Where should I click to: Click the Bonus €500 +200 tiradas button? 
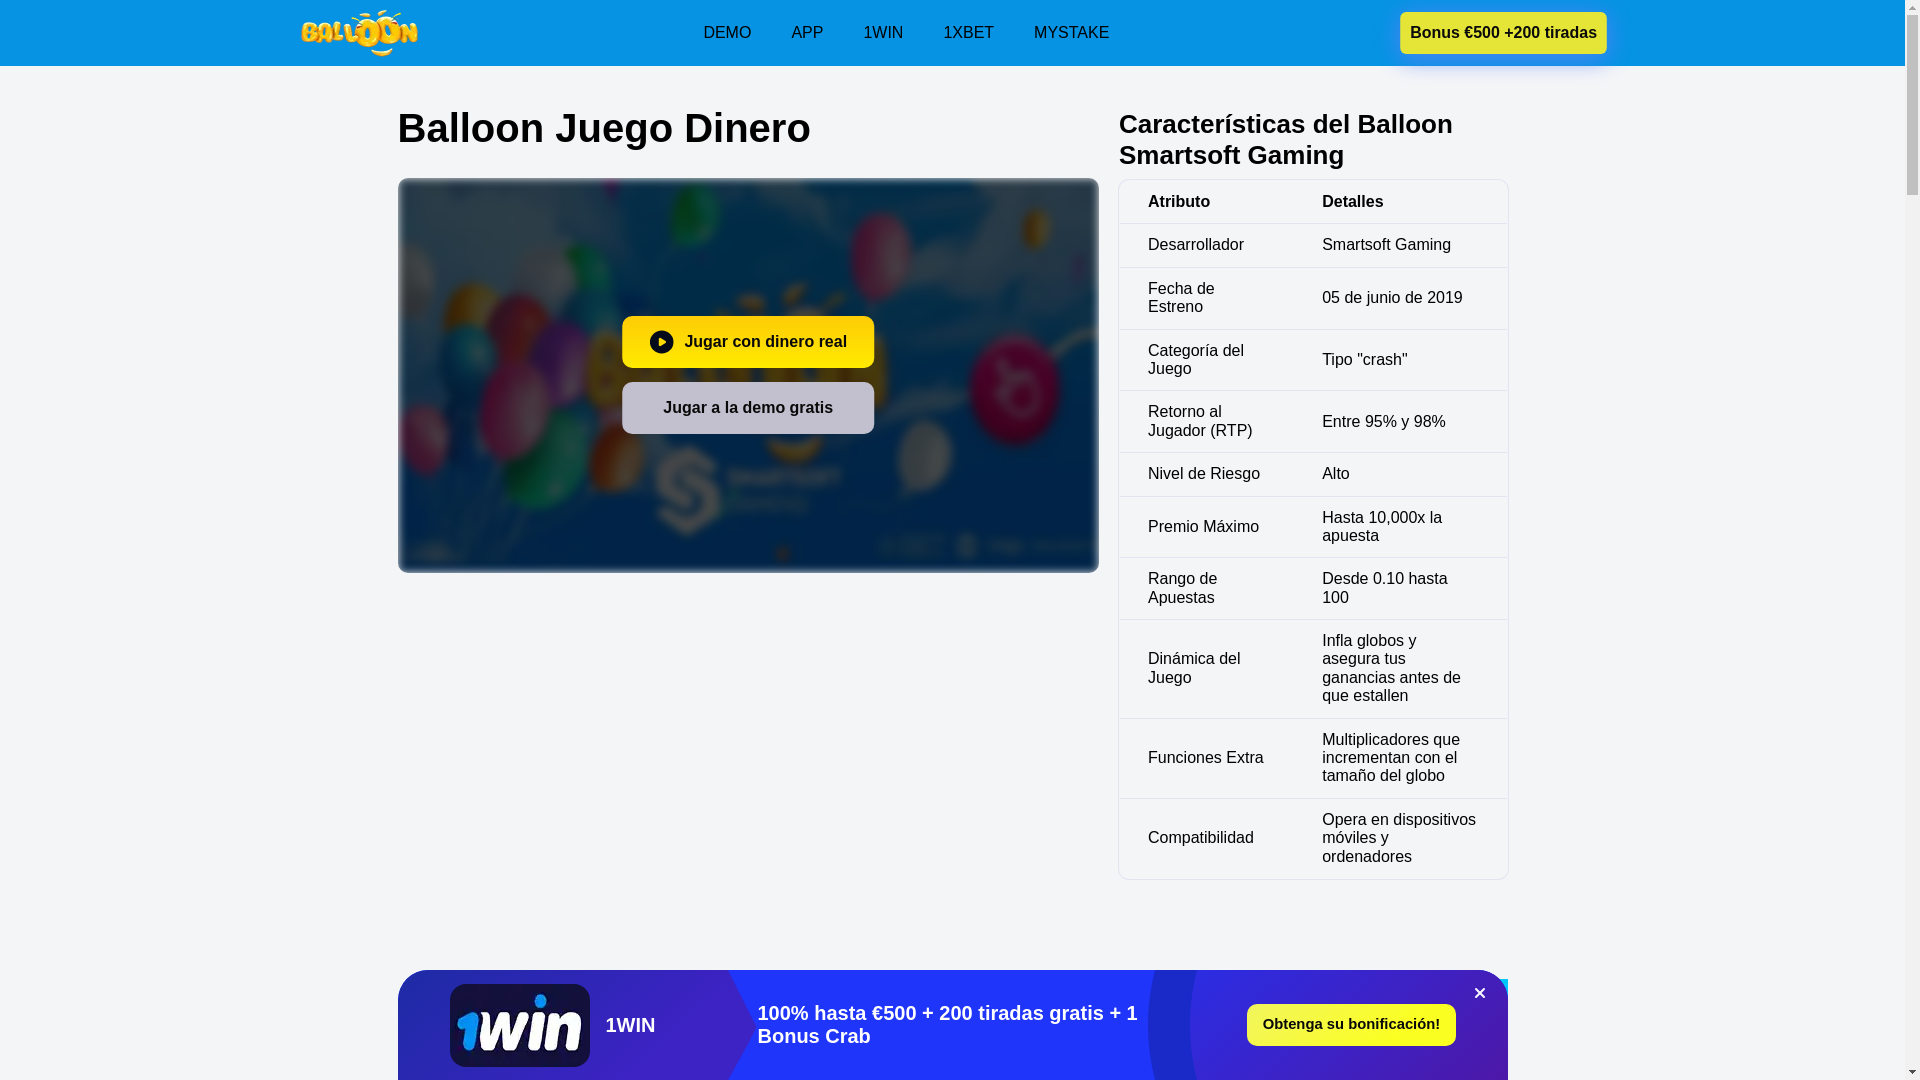(1503, 33)
